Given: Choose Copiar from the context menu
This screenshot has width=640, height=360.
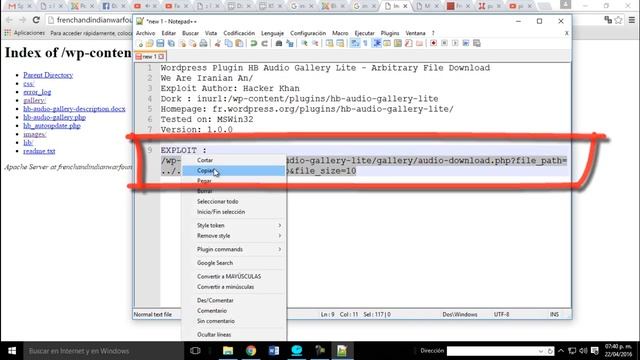Looking at the screenshot, I should pyautogui.click(x=233, y=171).
